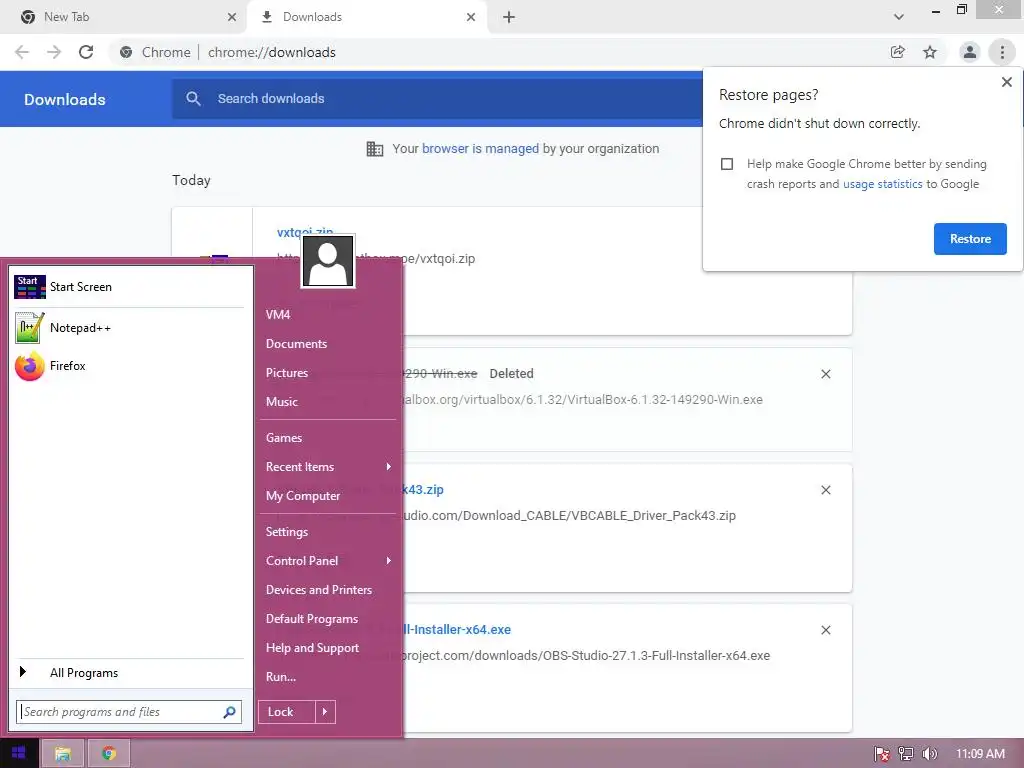This screenshot has height=768, width=1024.
Task: Click the Chrome taskbar icon
Action: click(x=108, y=754)
